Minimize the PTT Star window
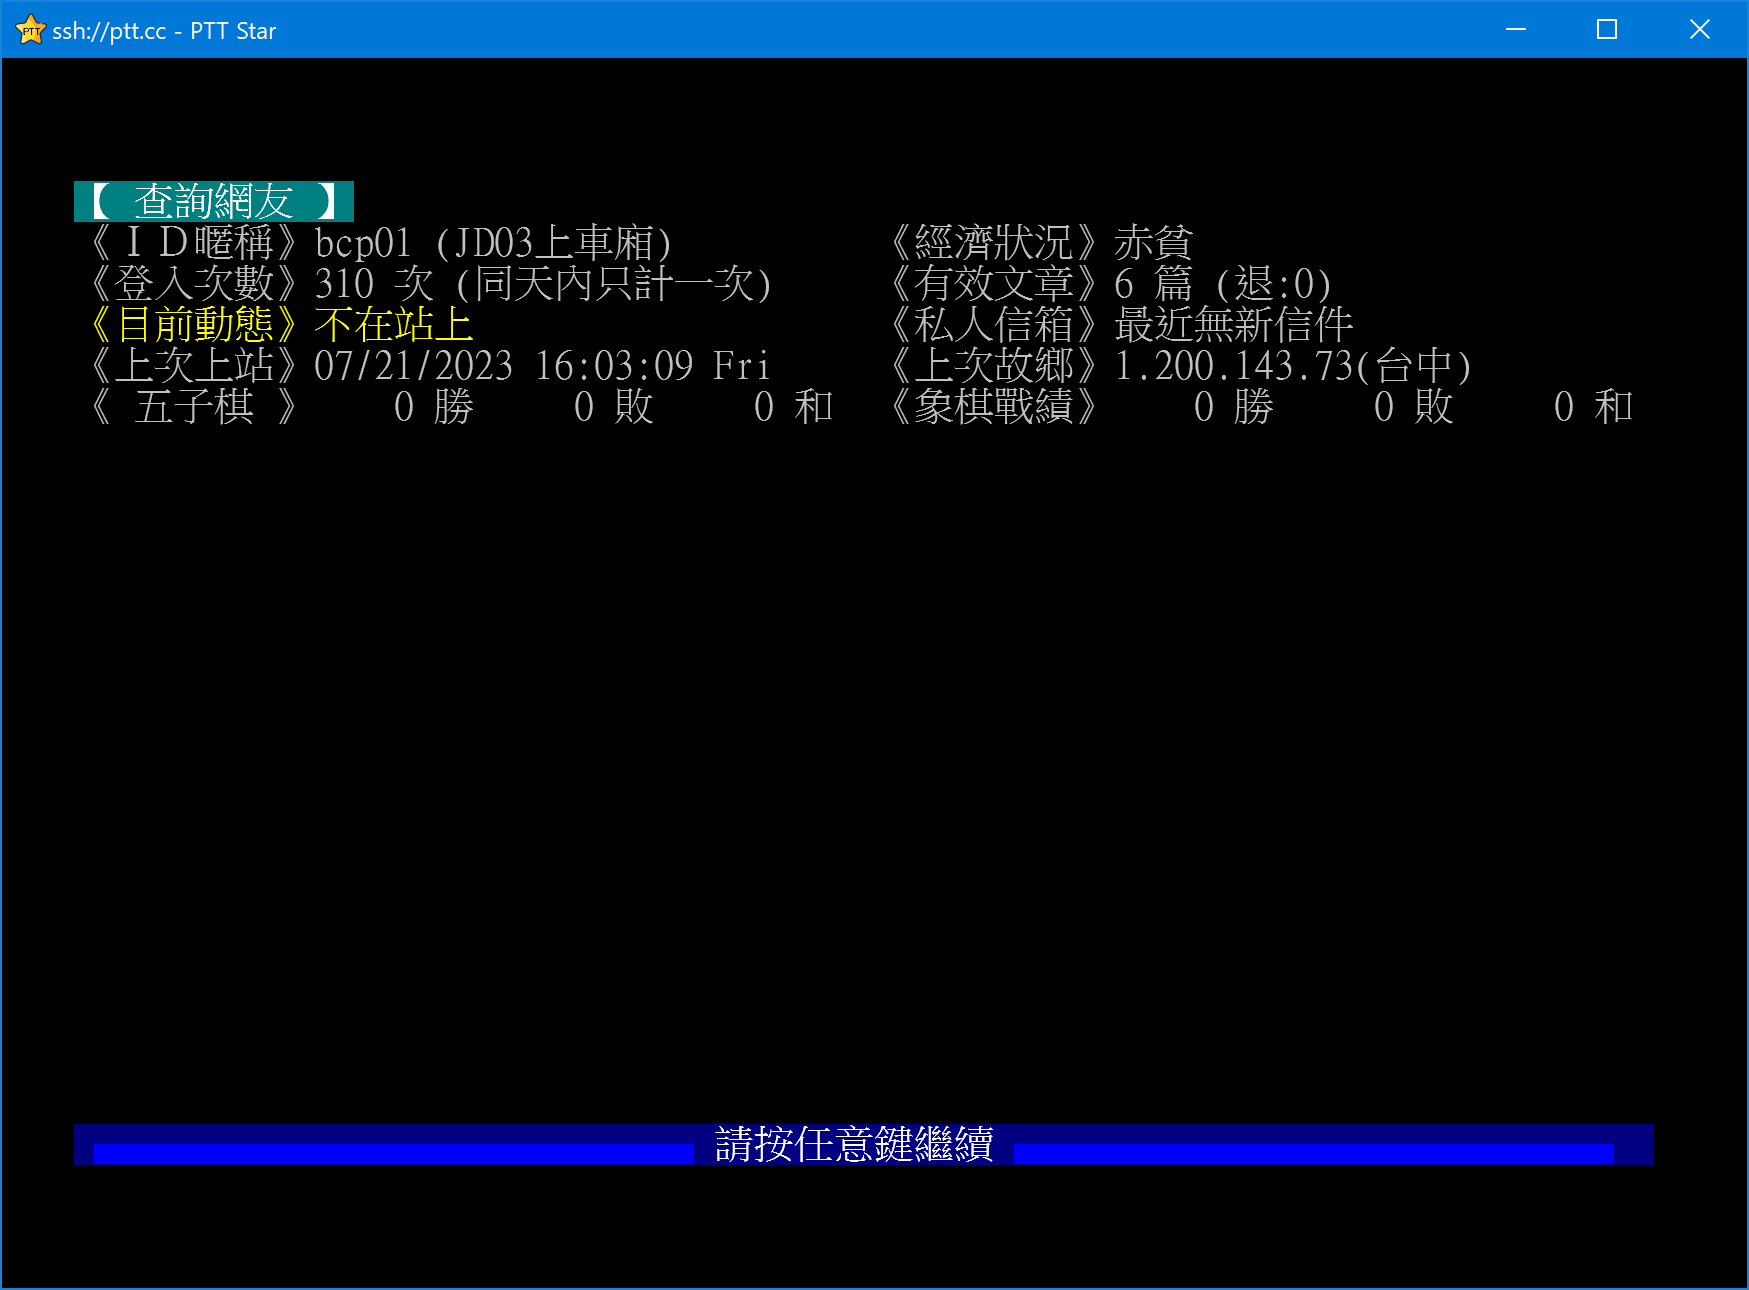 click(1515, 30)
